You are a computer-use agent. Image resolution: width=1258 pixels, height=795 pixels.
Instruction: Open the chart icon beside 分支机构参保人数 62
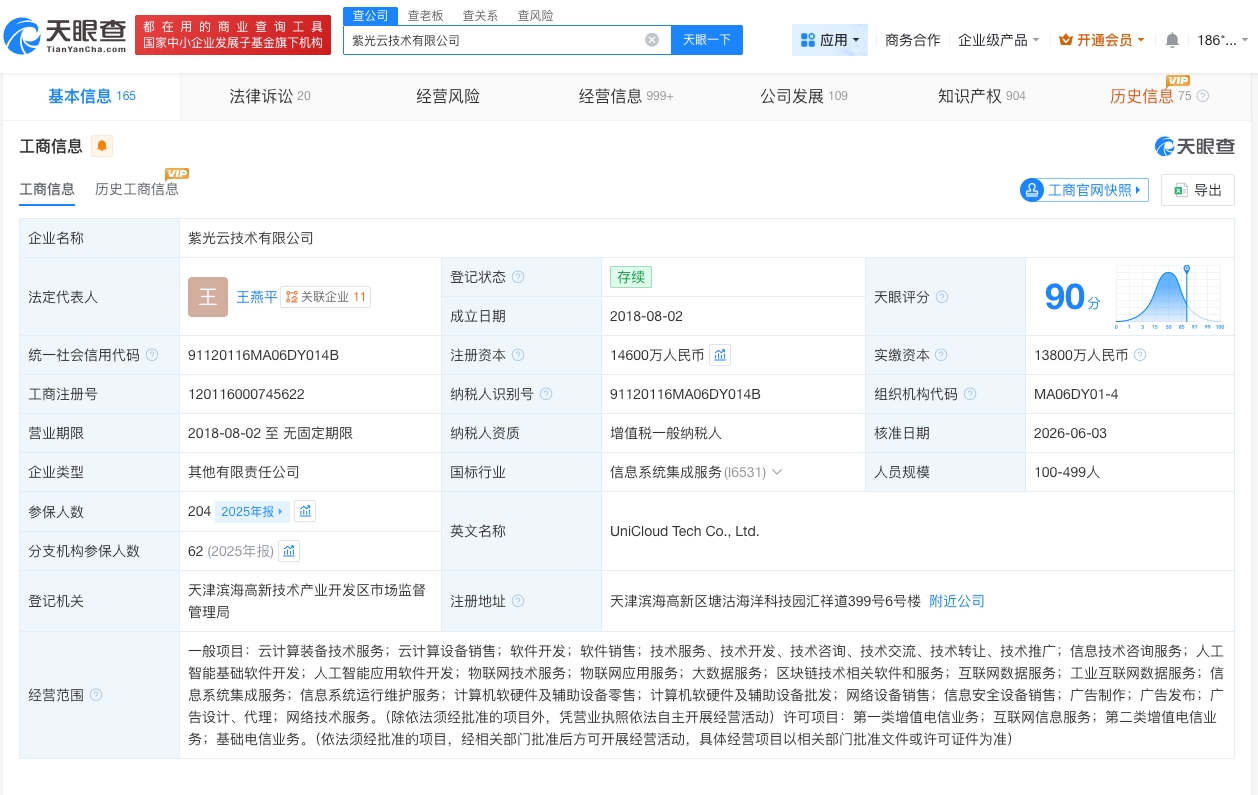tap(289, 551)
